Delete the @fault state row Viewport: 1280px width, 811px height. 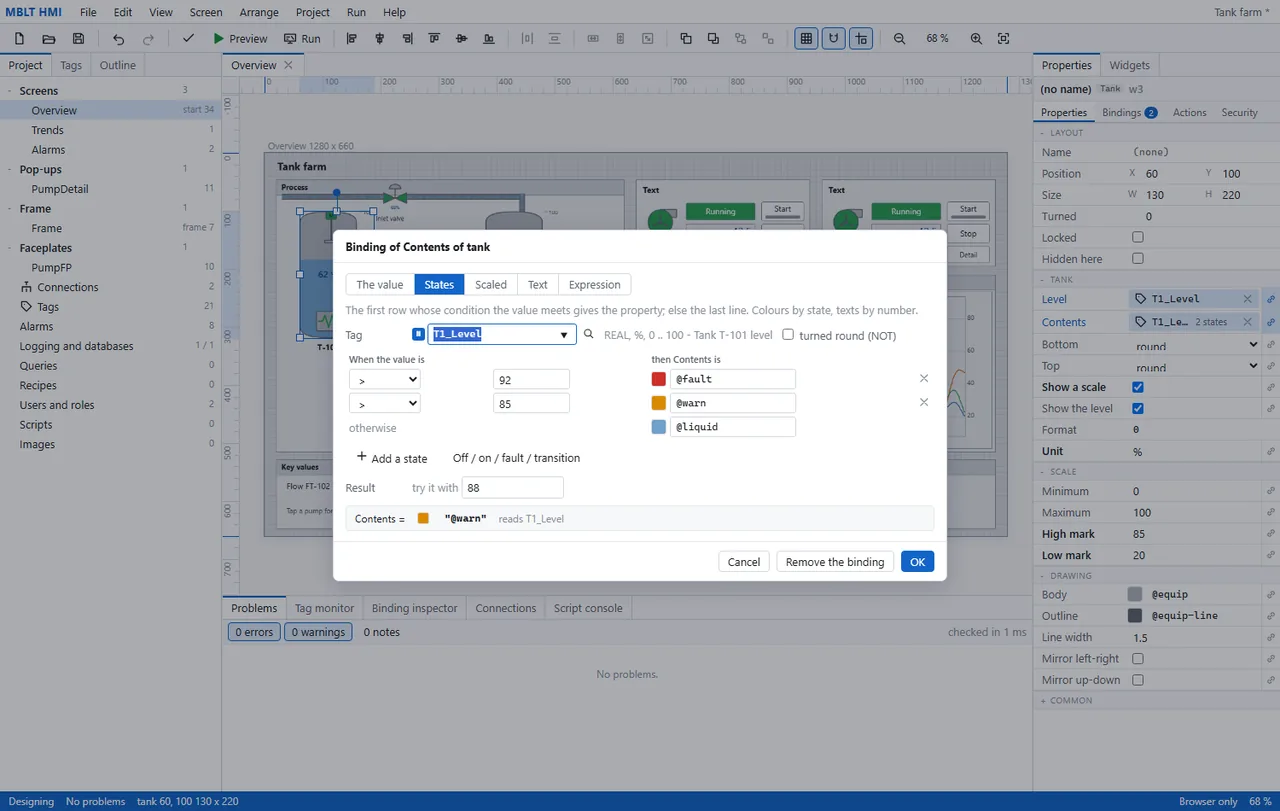coord(924,379)
